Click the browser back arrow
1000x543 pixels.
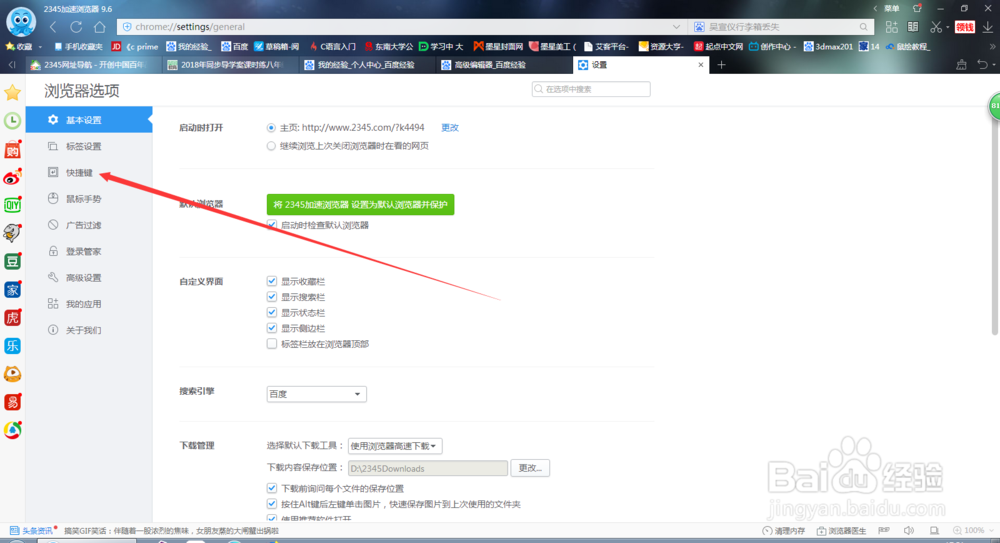point(53,27)
